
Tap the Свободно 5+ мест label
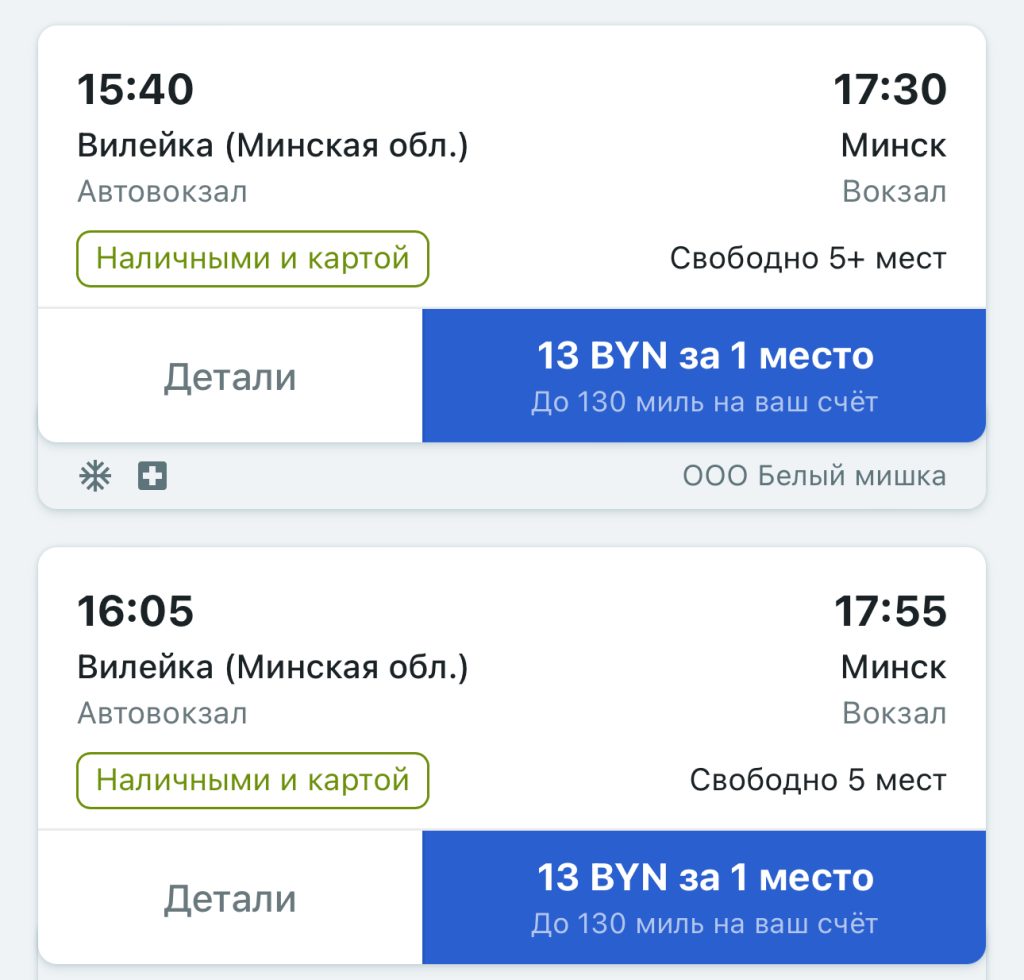point(807,259)
